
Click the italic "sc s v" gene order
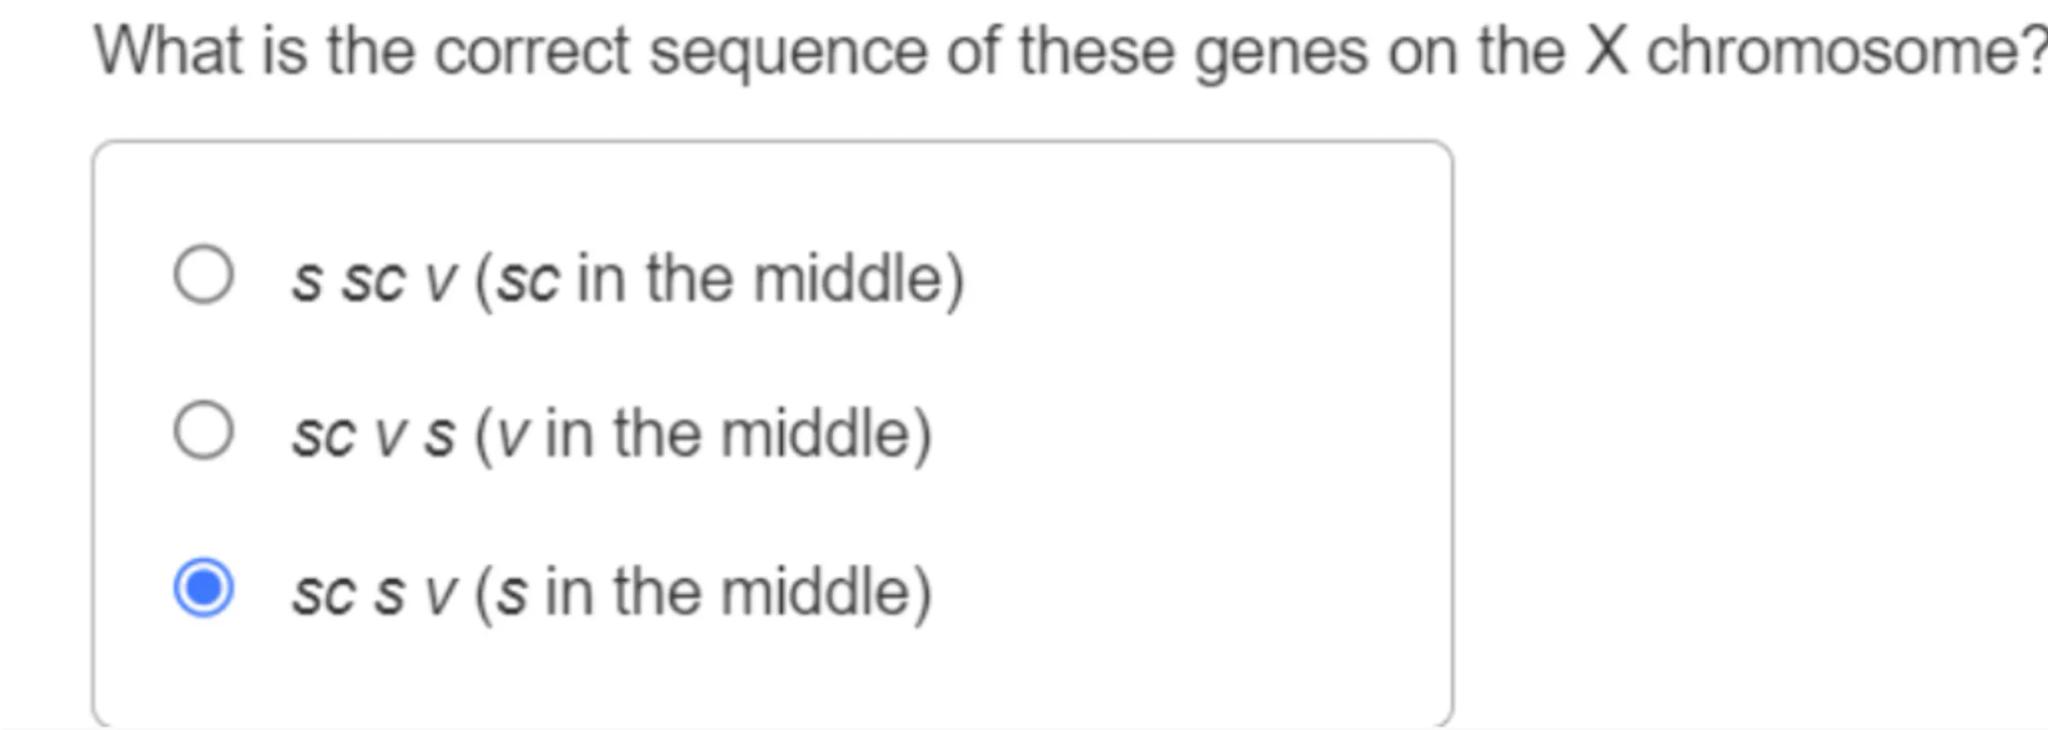click(x=374, y=592)
